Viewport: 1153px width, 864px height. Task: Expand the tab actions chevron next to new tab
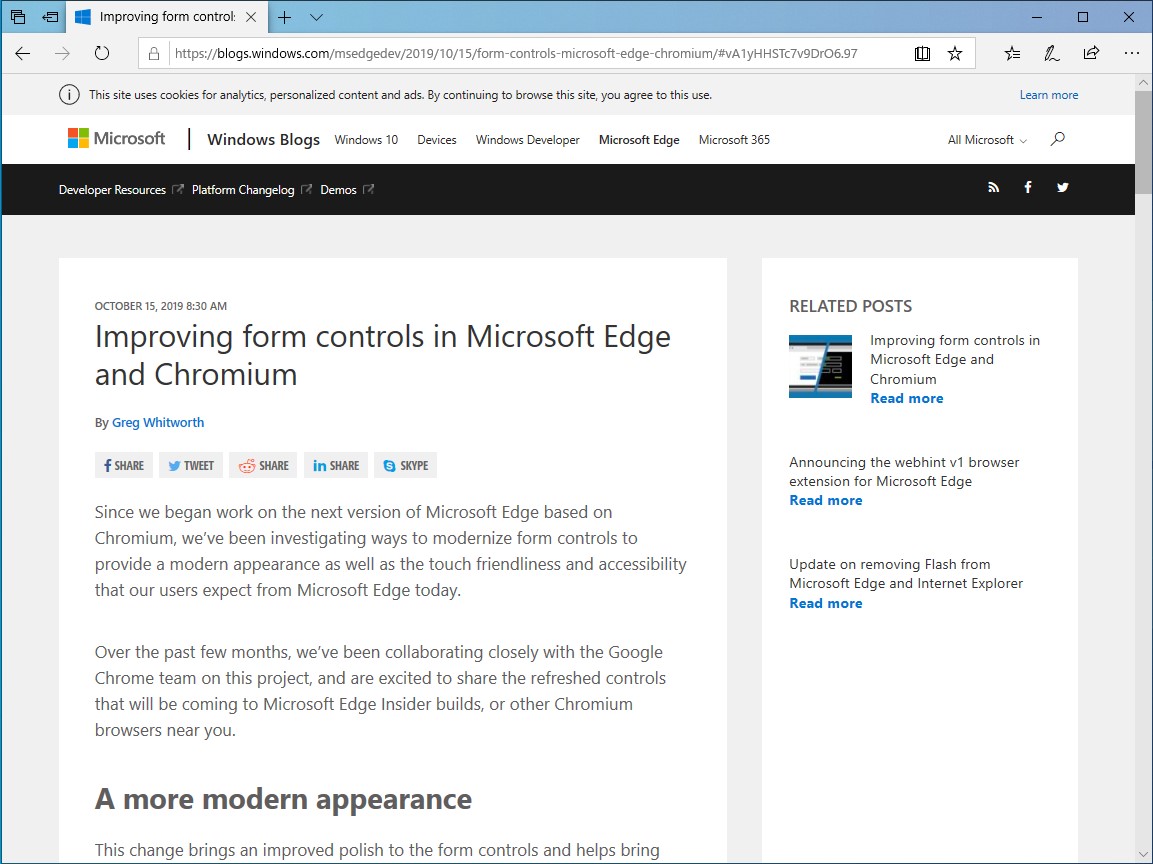(316, 17)
